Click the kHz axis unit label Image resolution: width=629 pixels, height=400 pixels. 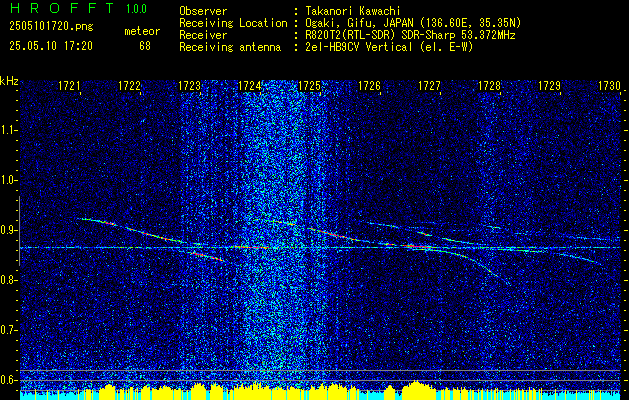click(9, 81)
